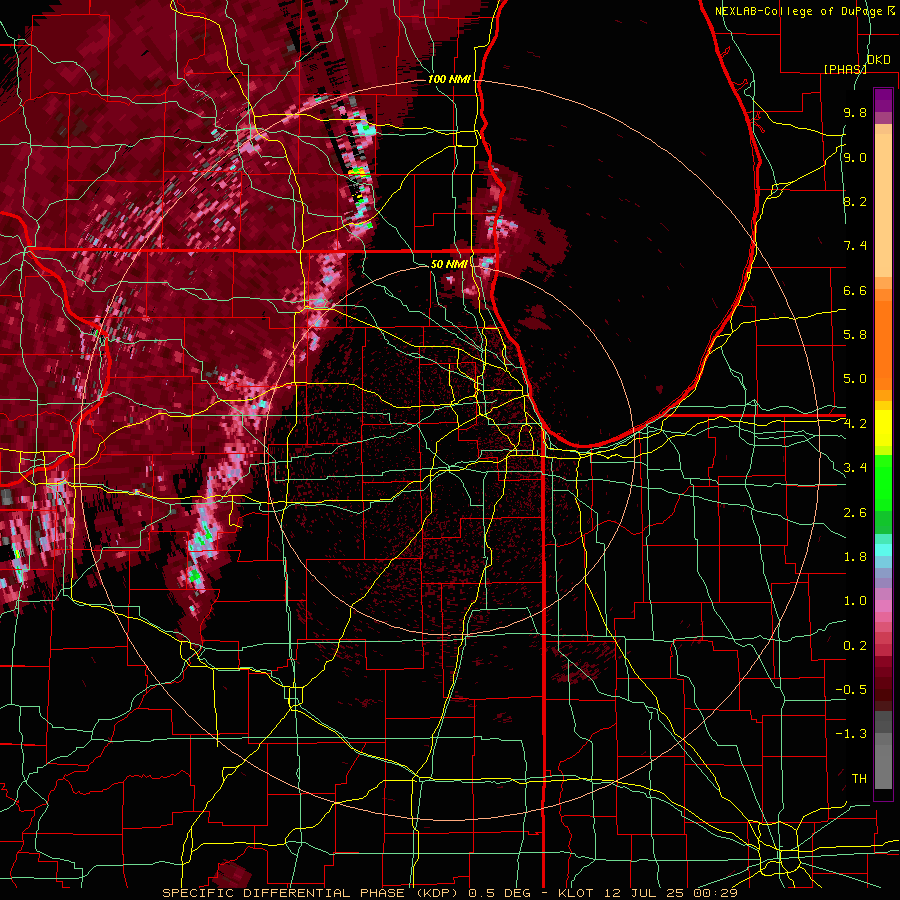Image resolution: width=900 pixels, height=900 pixels.
Task: Select the 0.2 scale label
Action: click(855, 646)
